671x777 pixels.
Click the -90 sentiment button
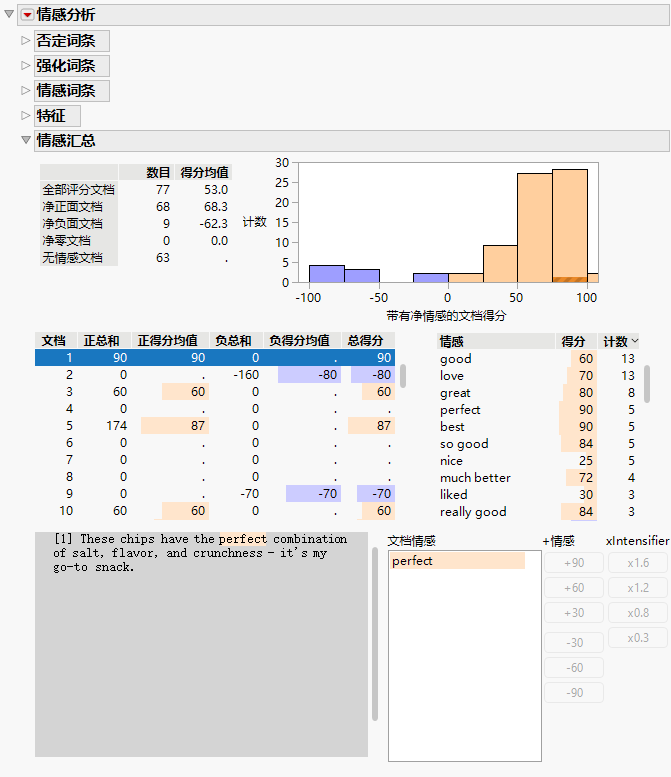(574, 693)
